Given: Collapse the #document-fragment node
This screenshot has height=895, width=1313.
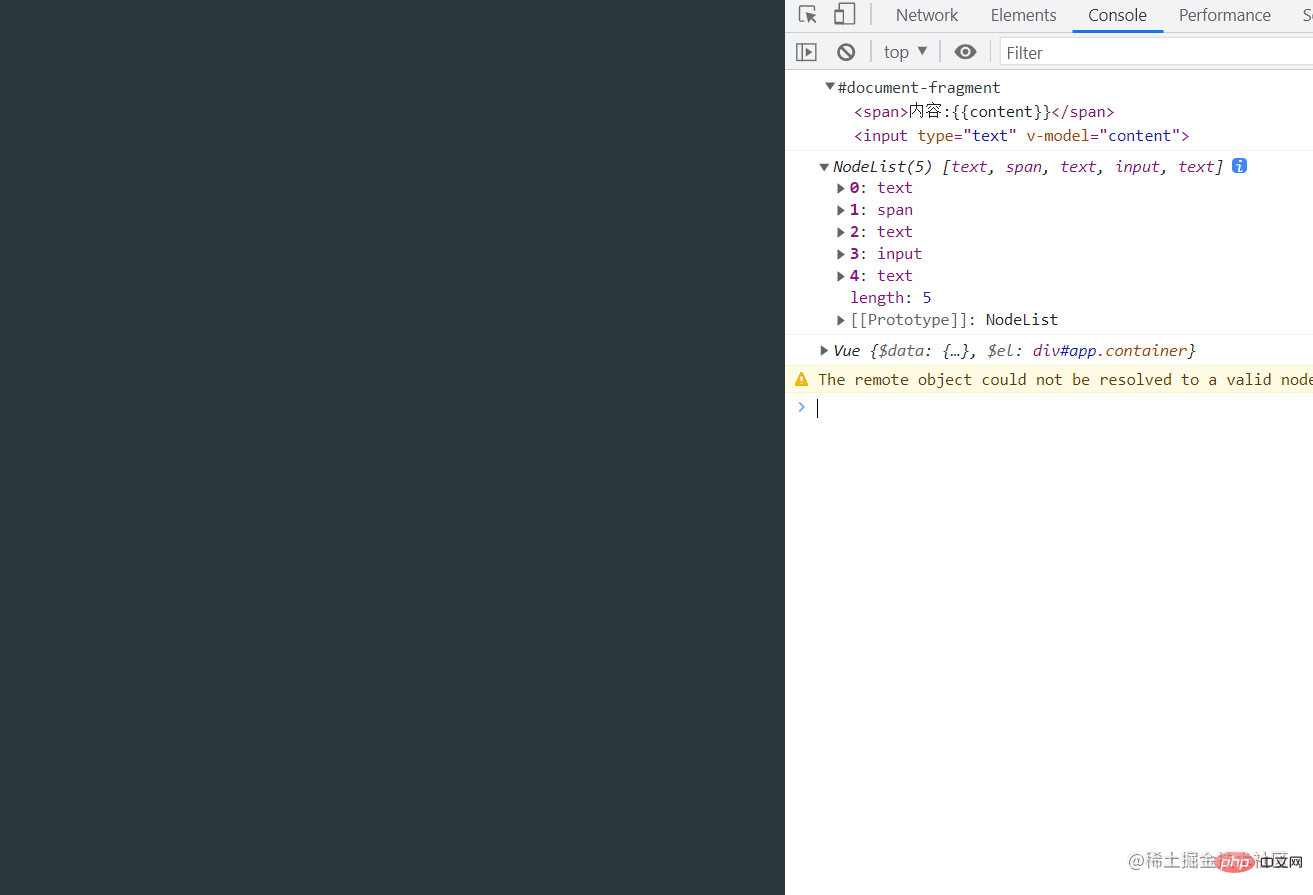Looking at the screenshot, I should point(830,87).
